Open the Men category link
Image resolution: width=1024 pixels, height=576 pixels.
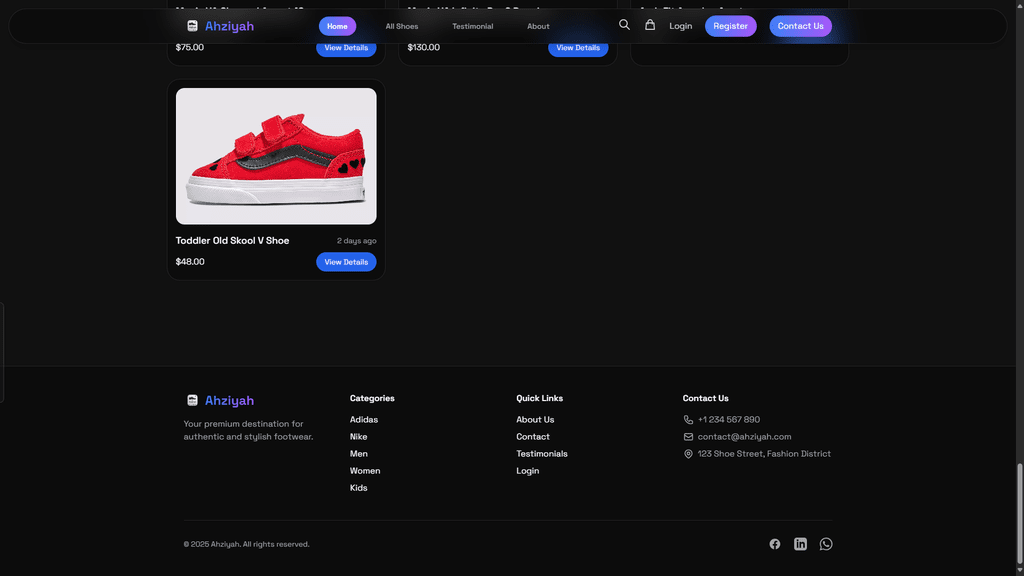coord(359,454)
